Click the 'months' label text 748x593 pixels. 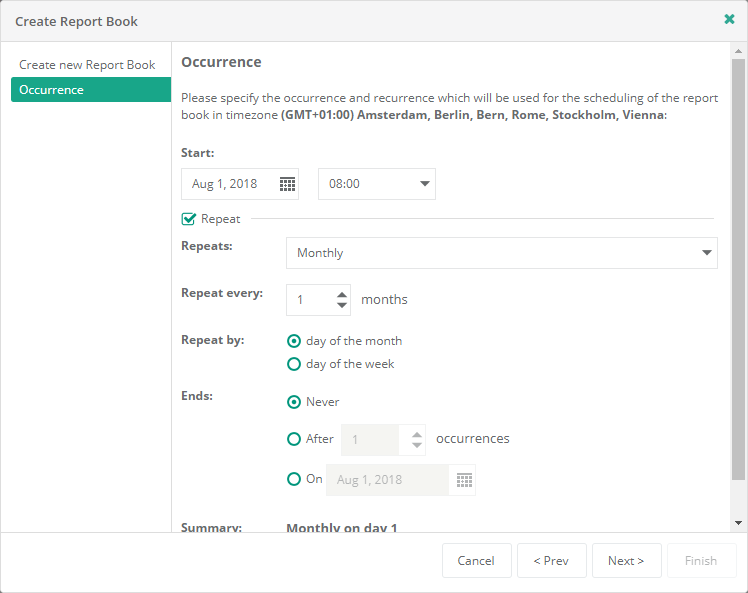click(x=384, y=300)
